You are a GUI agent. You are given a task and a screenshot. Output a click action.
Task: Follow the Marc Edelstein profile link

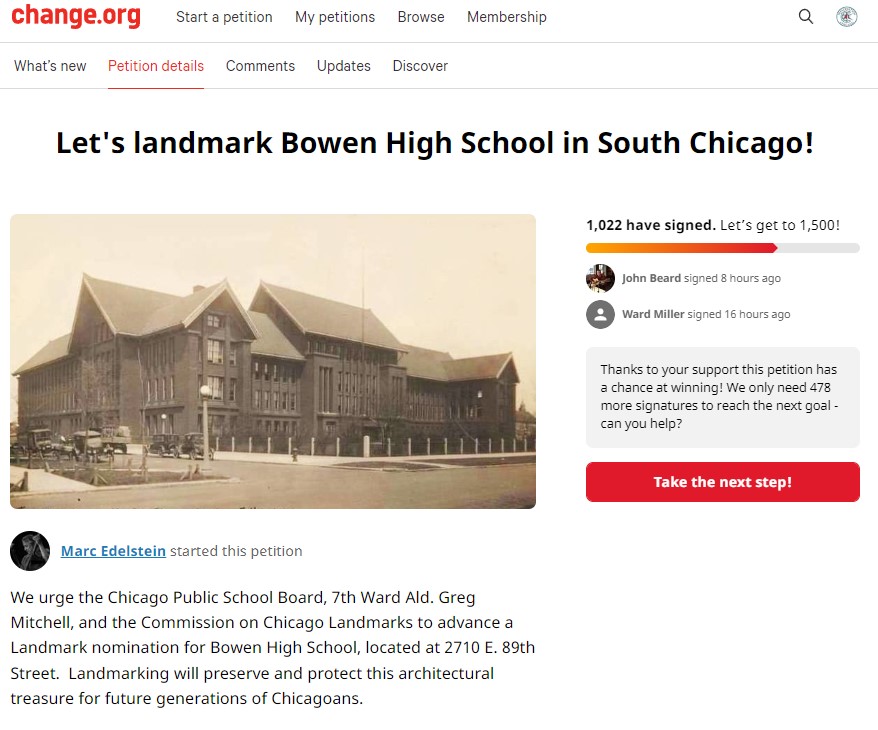pyautogui.click(x=113, y=551)
